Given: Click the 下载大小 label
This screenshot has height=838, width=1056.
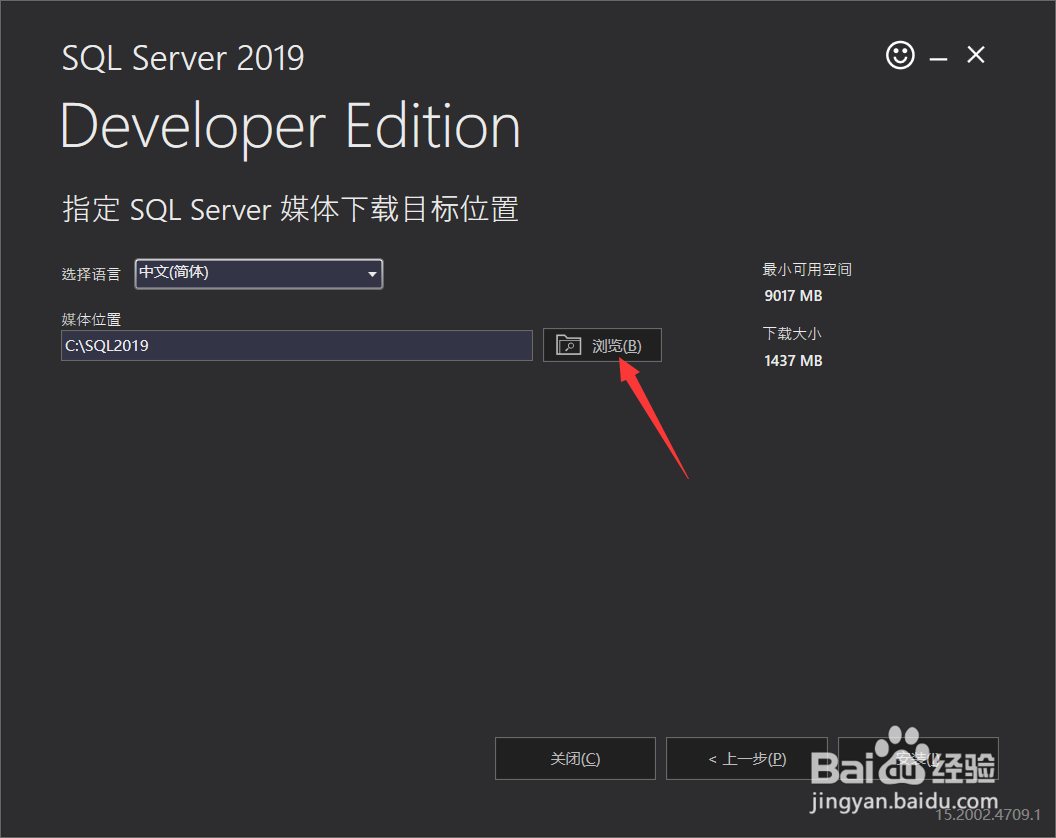Looking at the screenshot, I should click(791, 333).
